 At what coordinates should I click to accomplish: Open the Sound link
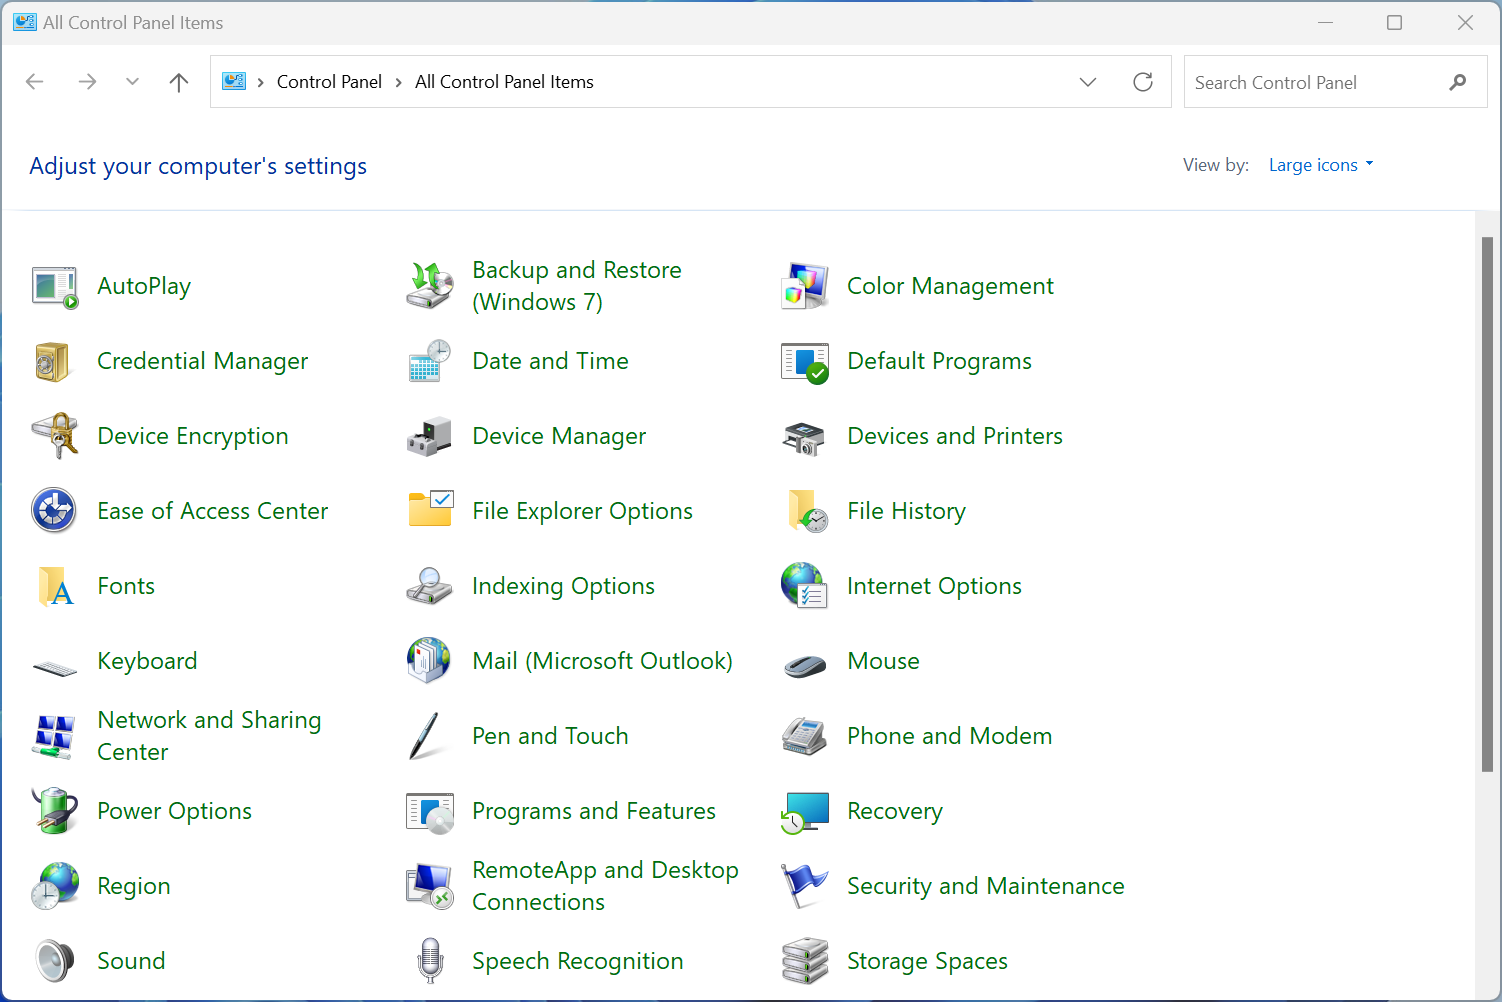coord(131,961)
